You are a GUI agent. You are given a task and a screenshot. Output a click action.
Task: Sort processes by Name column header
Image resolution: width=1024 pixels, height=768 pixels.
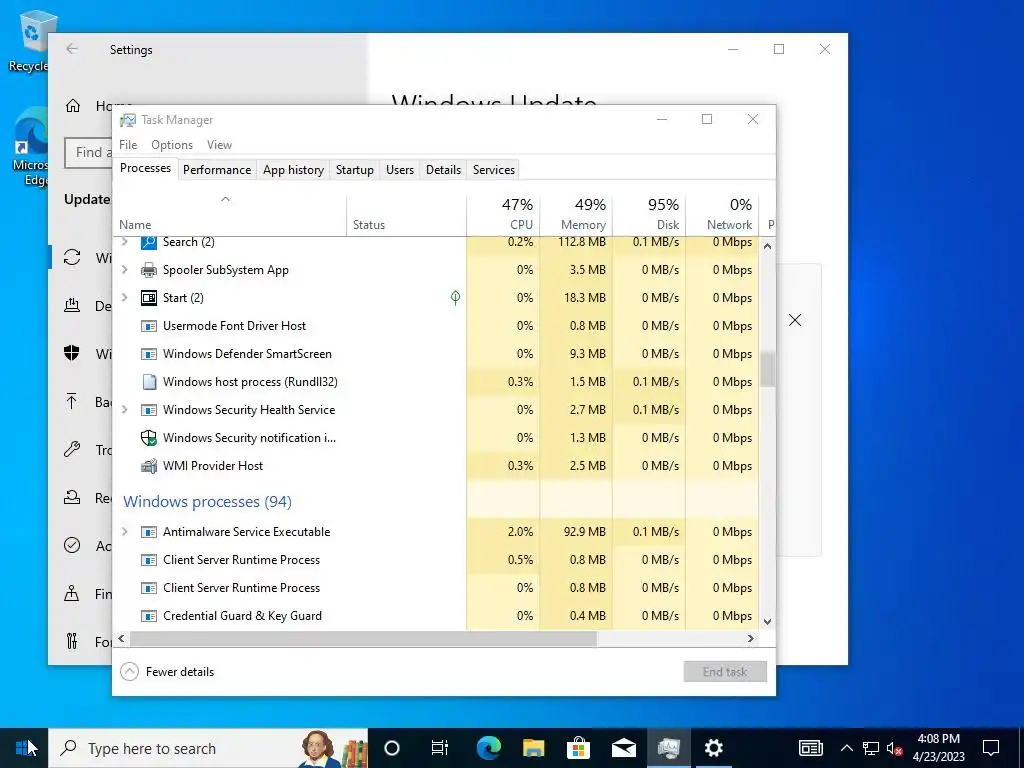(x=230, y=214)
